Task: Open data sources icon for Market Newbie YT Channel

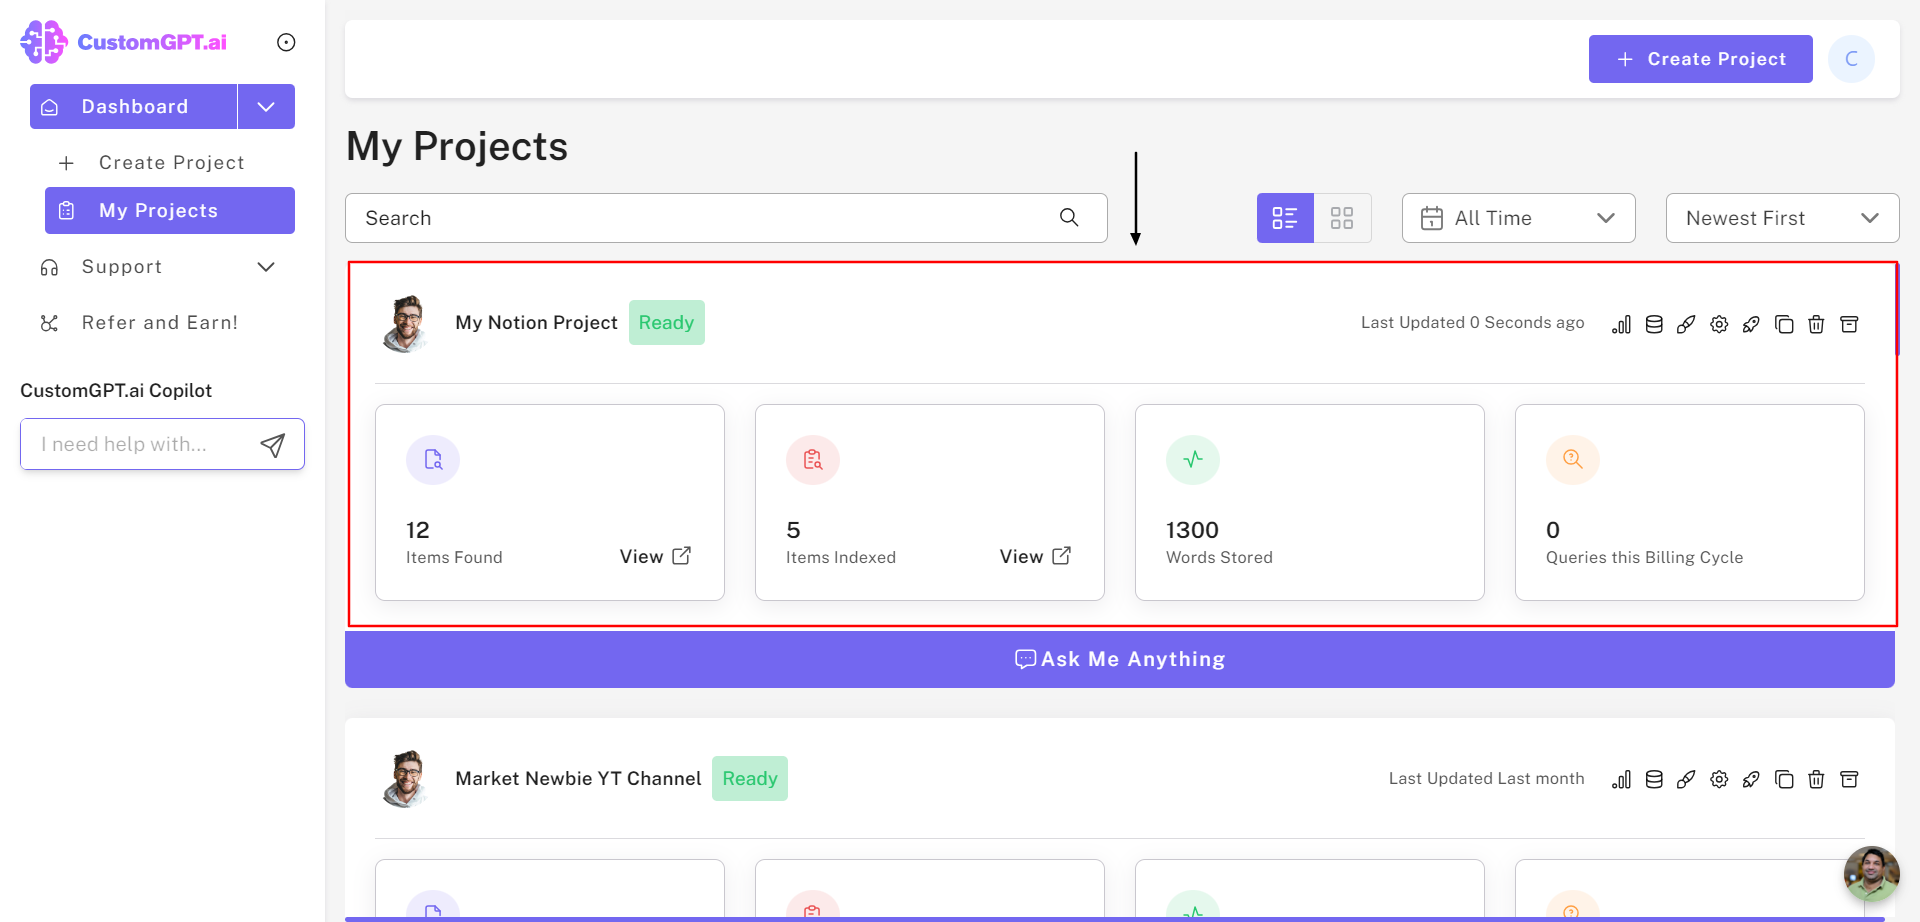Action: click(x=1654, y=779)
